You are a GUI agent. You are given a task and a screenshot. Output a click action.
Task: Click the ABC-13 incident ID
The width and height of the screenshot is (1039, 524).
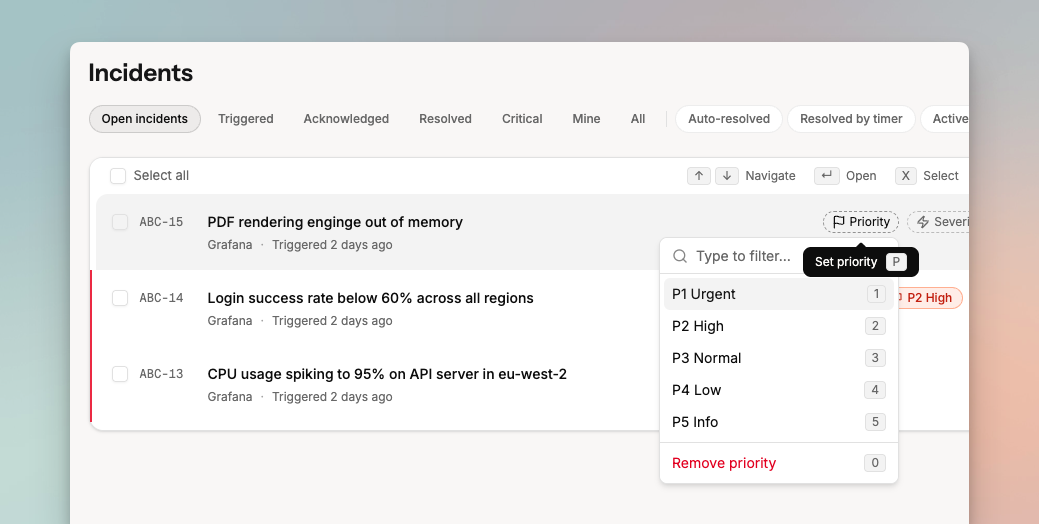coord(161,374)
